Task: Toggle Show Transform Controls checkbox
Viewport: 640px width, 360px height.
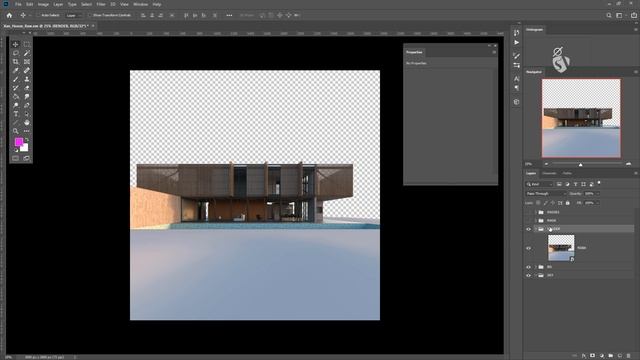Action: click(91, 16)
